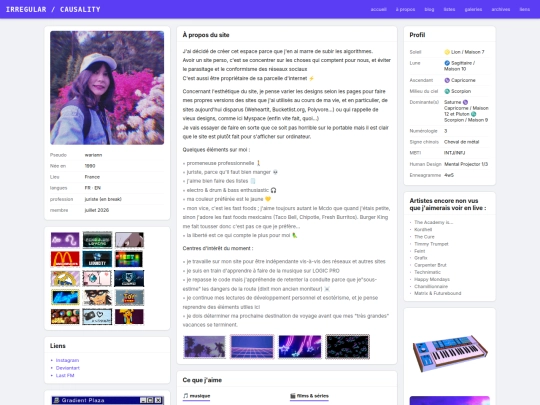Click the 'Profil' panel heading
The image size is (540, 405).
click(417, 35)
